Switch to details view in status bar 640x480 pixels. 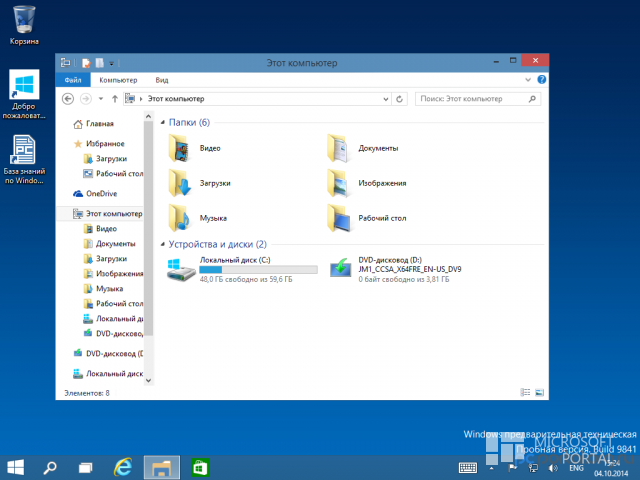[525, 392]
